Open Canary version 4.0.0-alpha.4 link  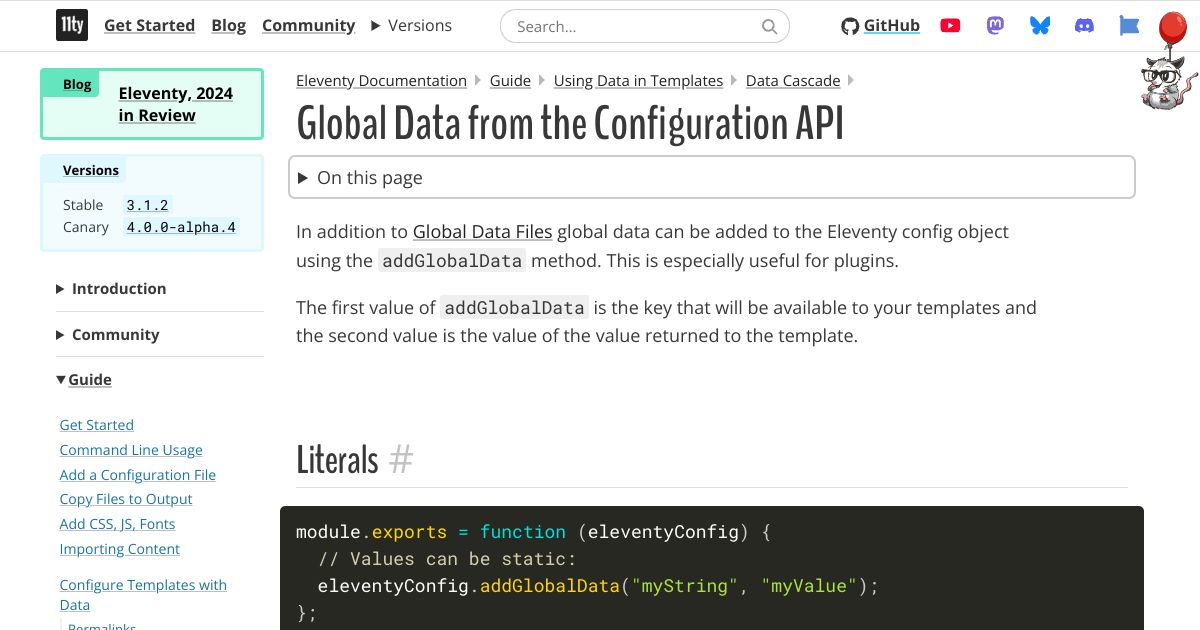181,227
